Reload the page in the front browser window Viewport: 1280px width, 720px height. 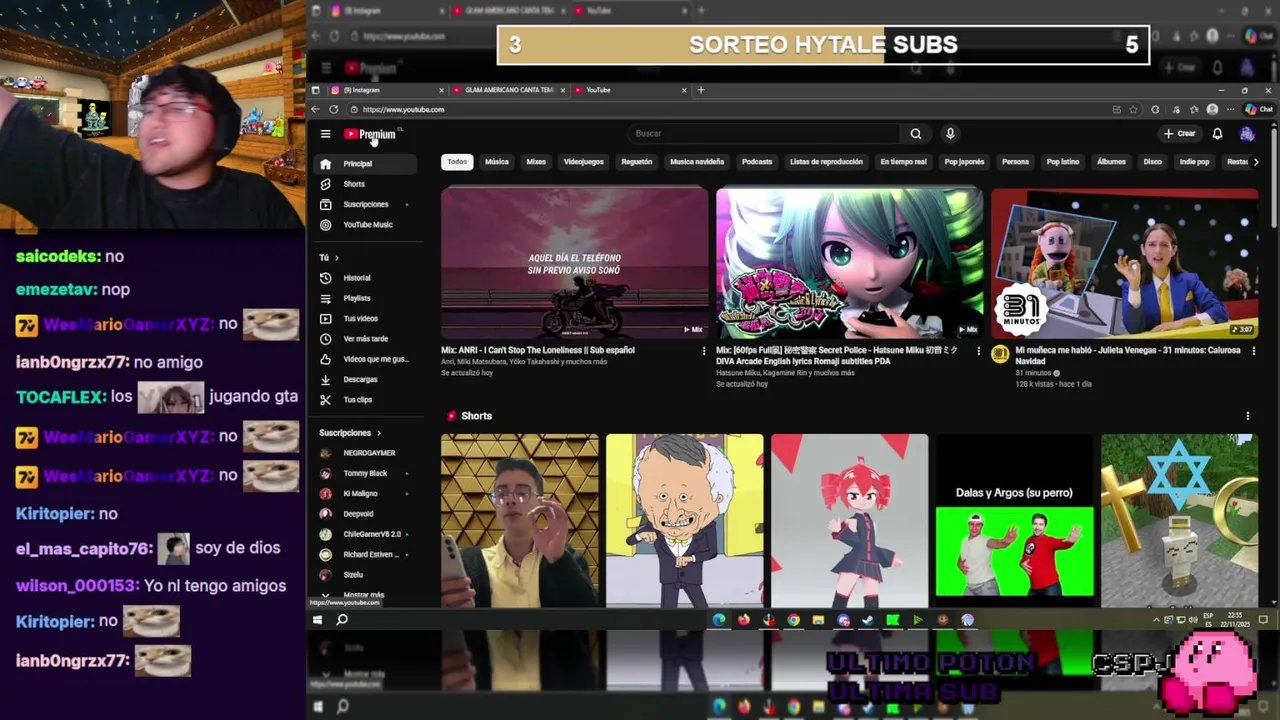pyautogui.click(x=334, y=109)
